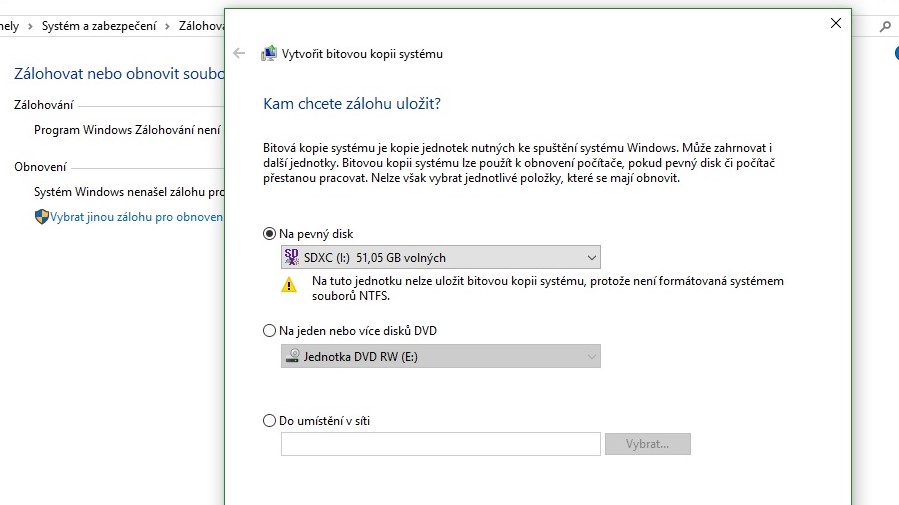
Task: Select 'Na jeden nebo více disků DVD' option
Action: point(269,331)
